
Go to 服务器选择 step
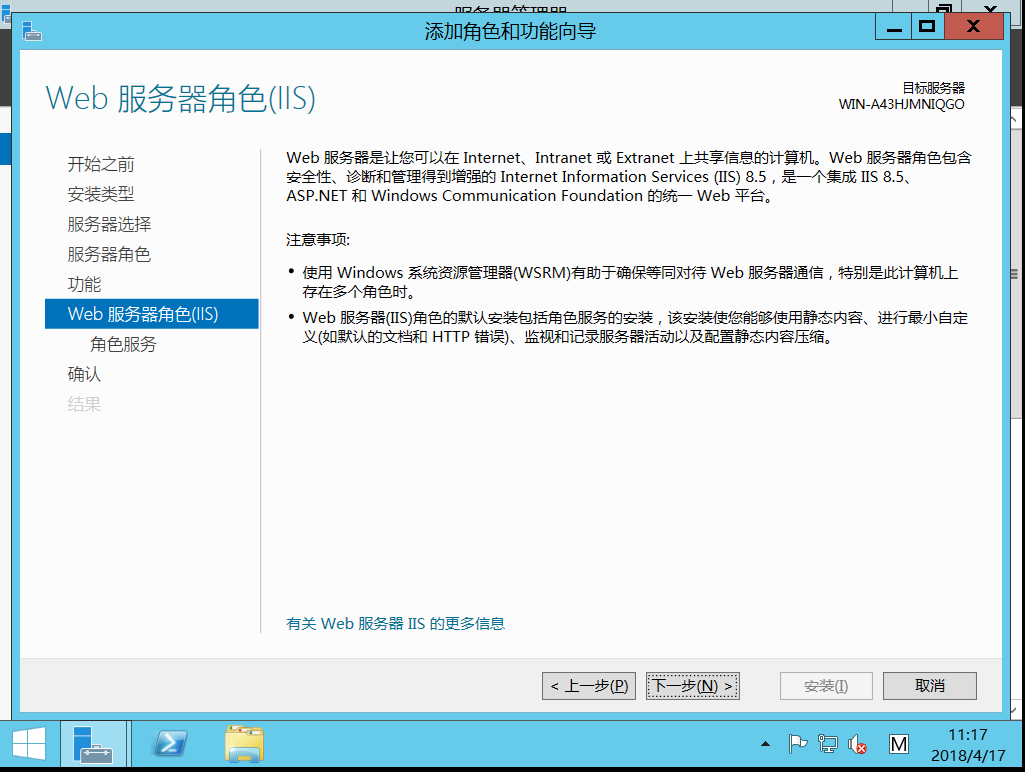pyautogui.click(x=109, y=224)
